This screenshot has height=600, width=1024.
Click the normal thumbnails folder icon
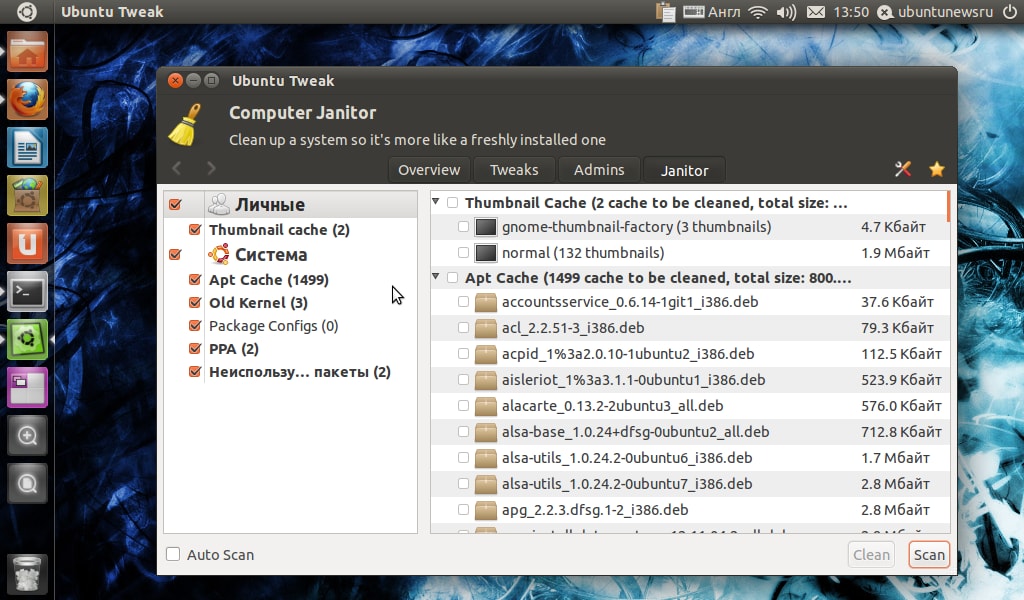(486, 253)
